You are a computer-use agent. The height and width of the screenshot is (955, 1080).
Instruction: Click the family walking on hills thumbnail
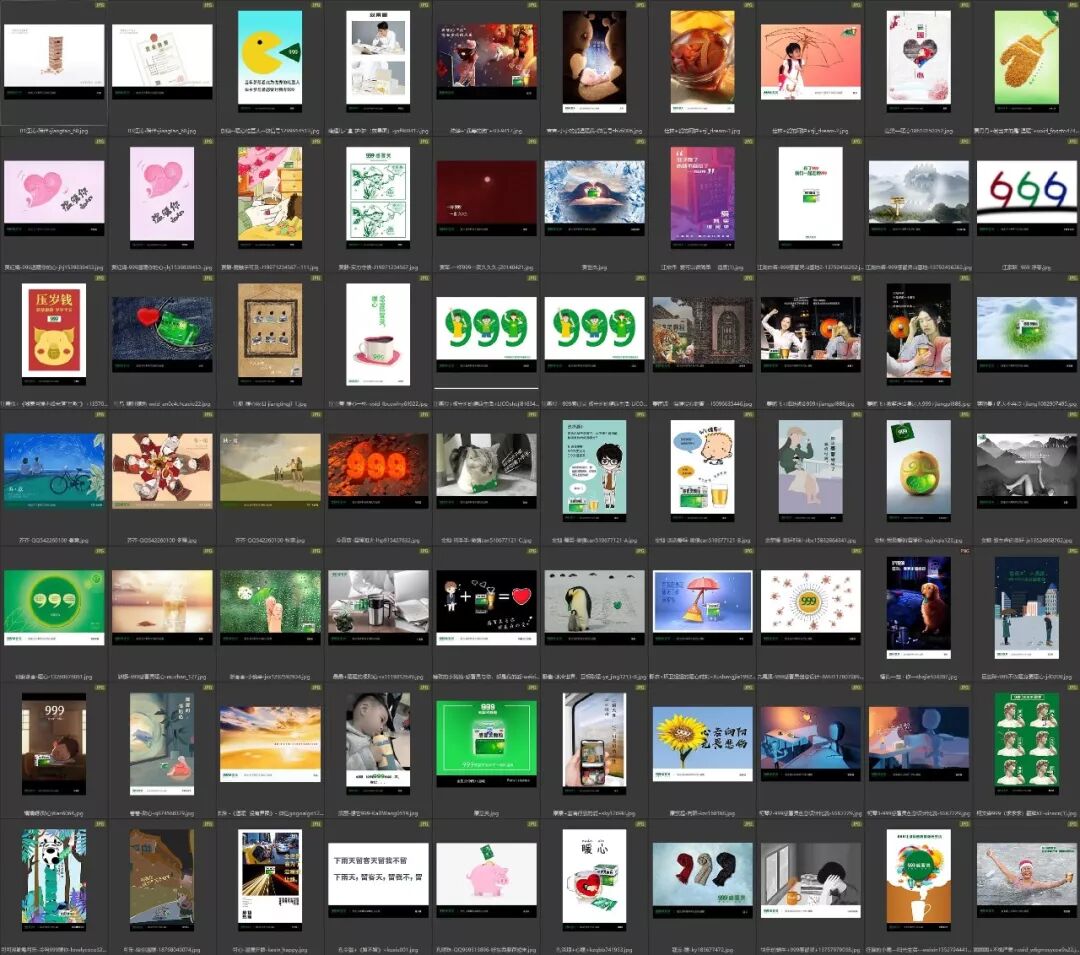(x=270, y=472)
